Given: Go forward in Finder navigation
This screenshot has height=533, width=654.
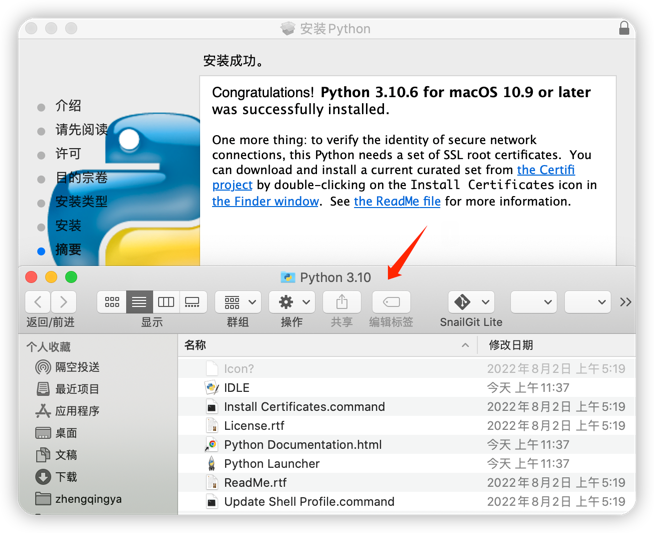Looking at the screenshot, I should pyautogui.click(x=63, y=302).
